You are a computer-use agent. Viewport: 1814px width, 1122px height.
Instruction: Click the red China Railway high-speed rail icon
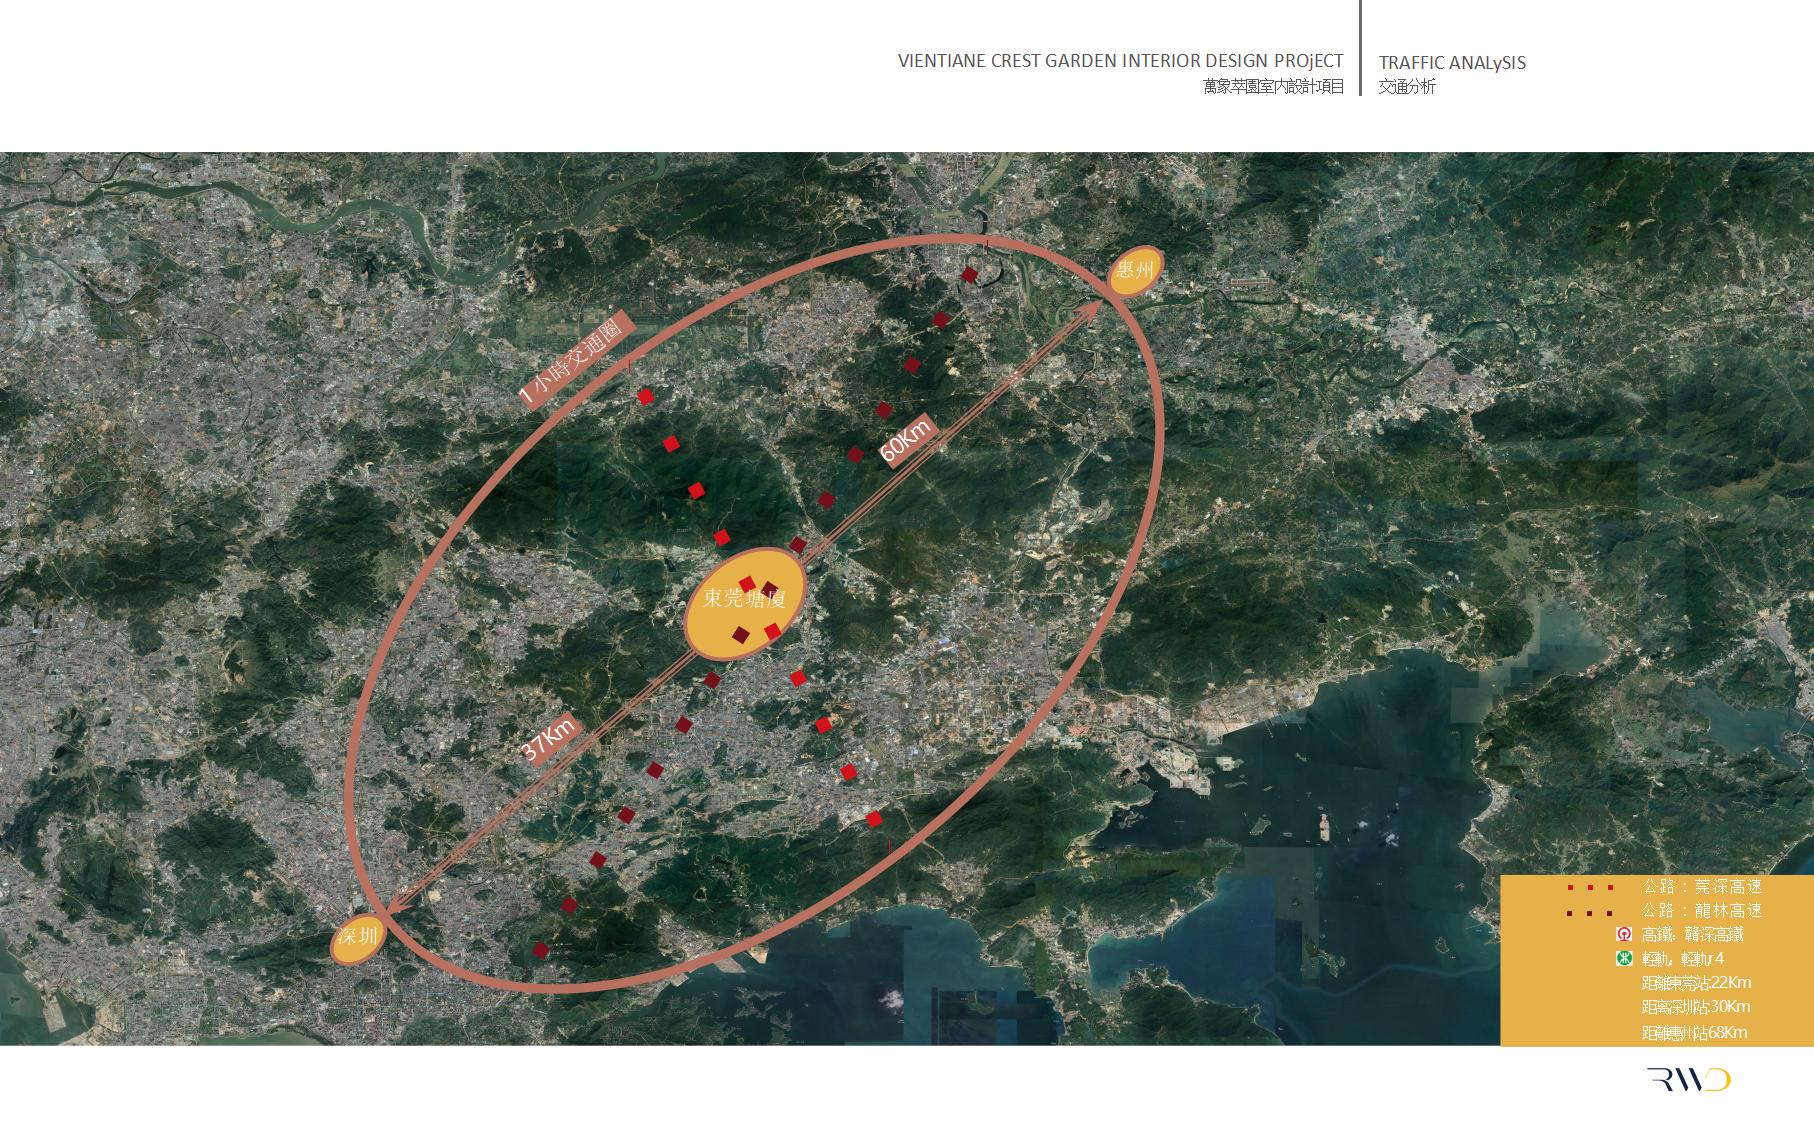(x=1624, y=935)
